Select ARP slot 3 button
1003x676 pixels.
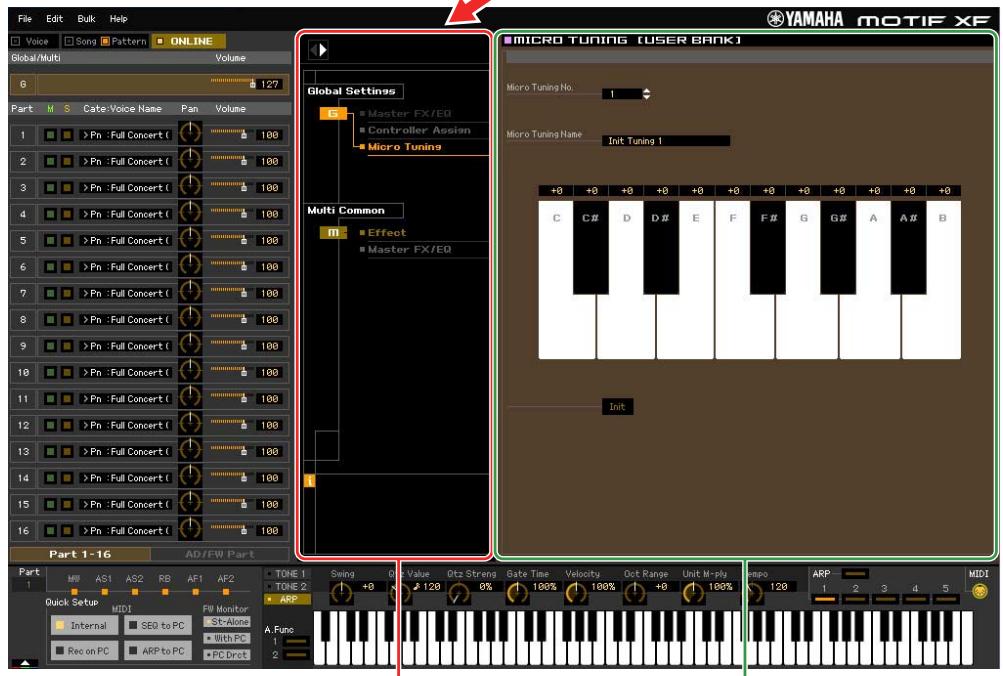(x=885, y=599)
